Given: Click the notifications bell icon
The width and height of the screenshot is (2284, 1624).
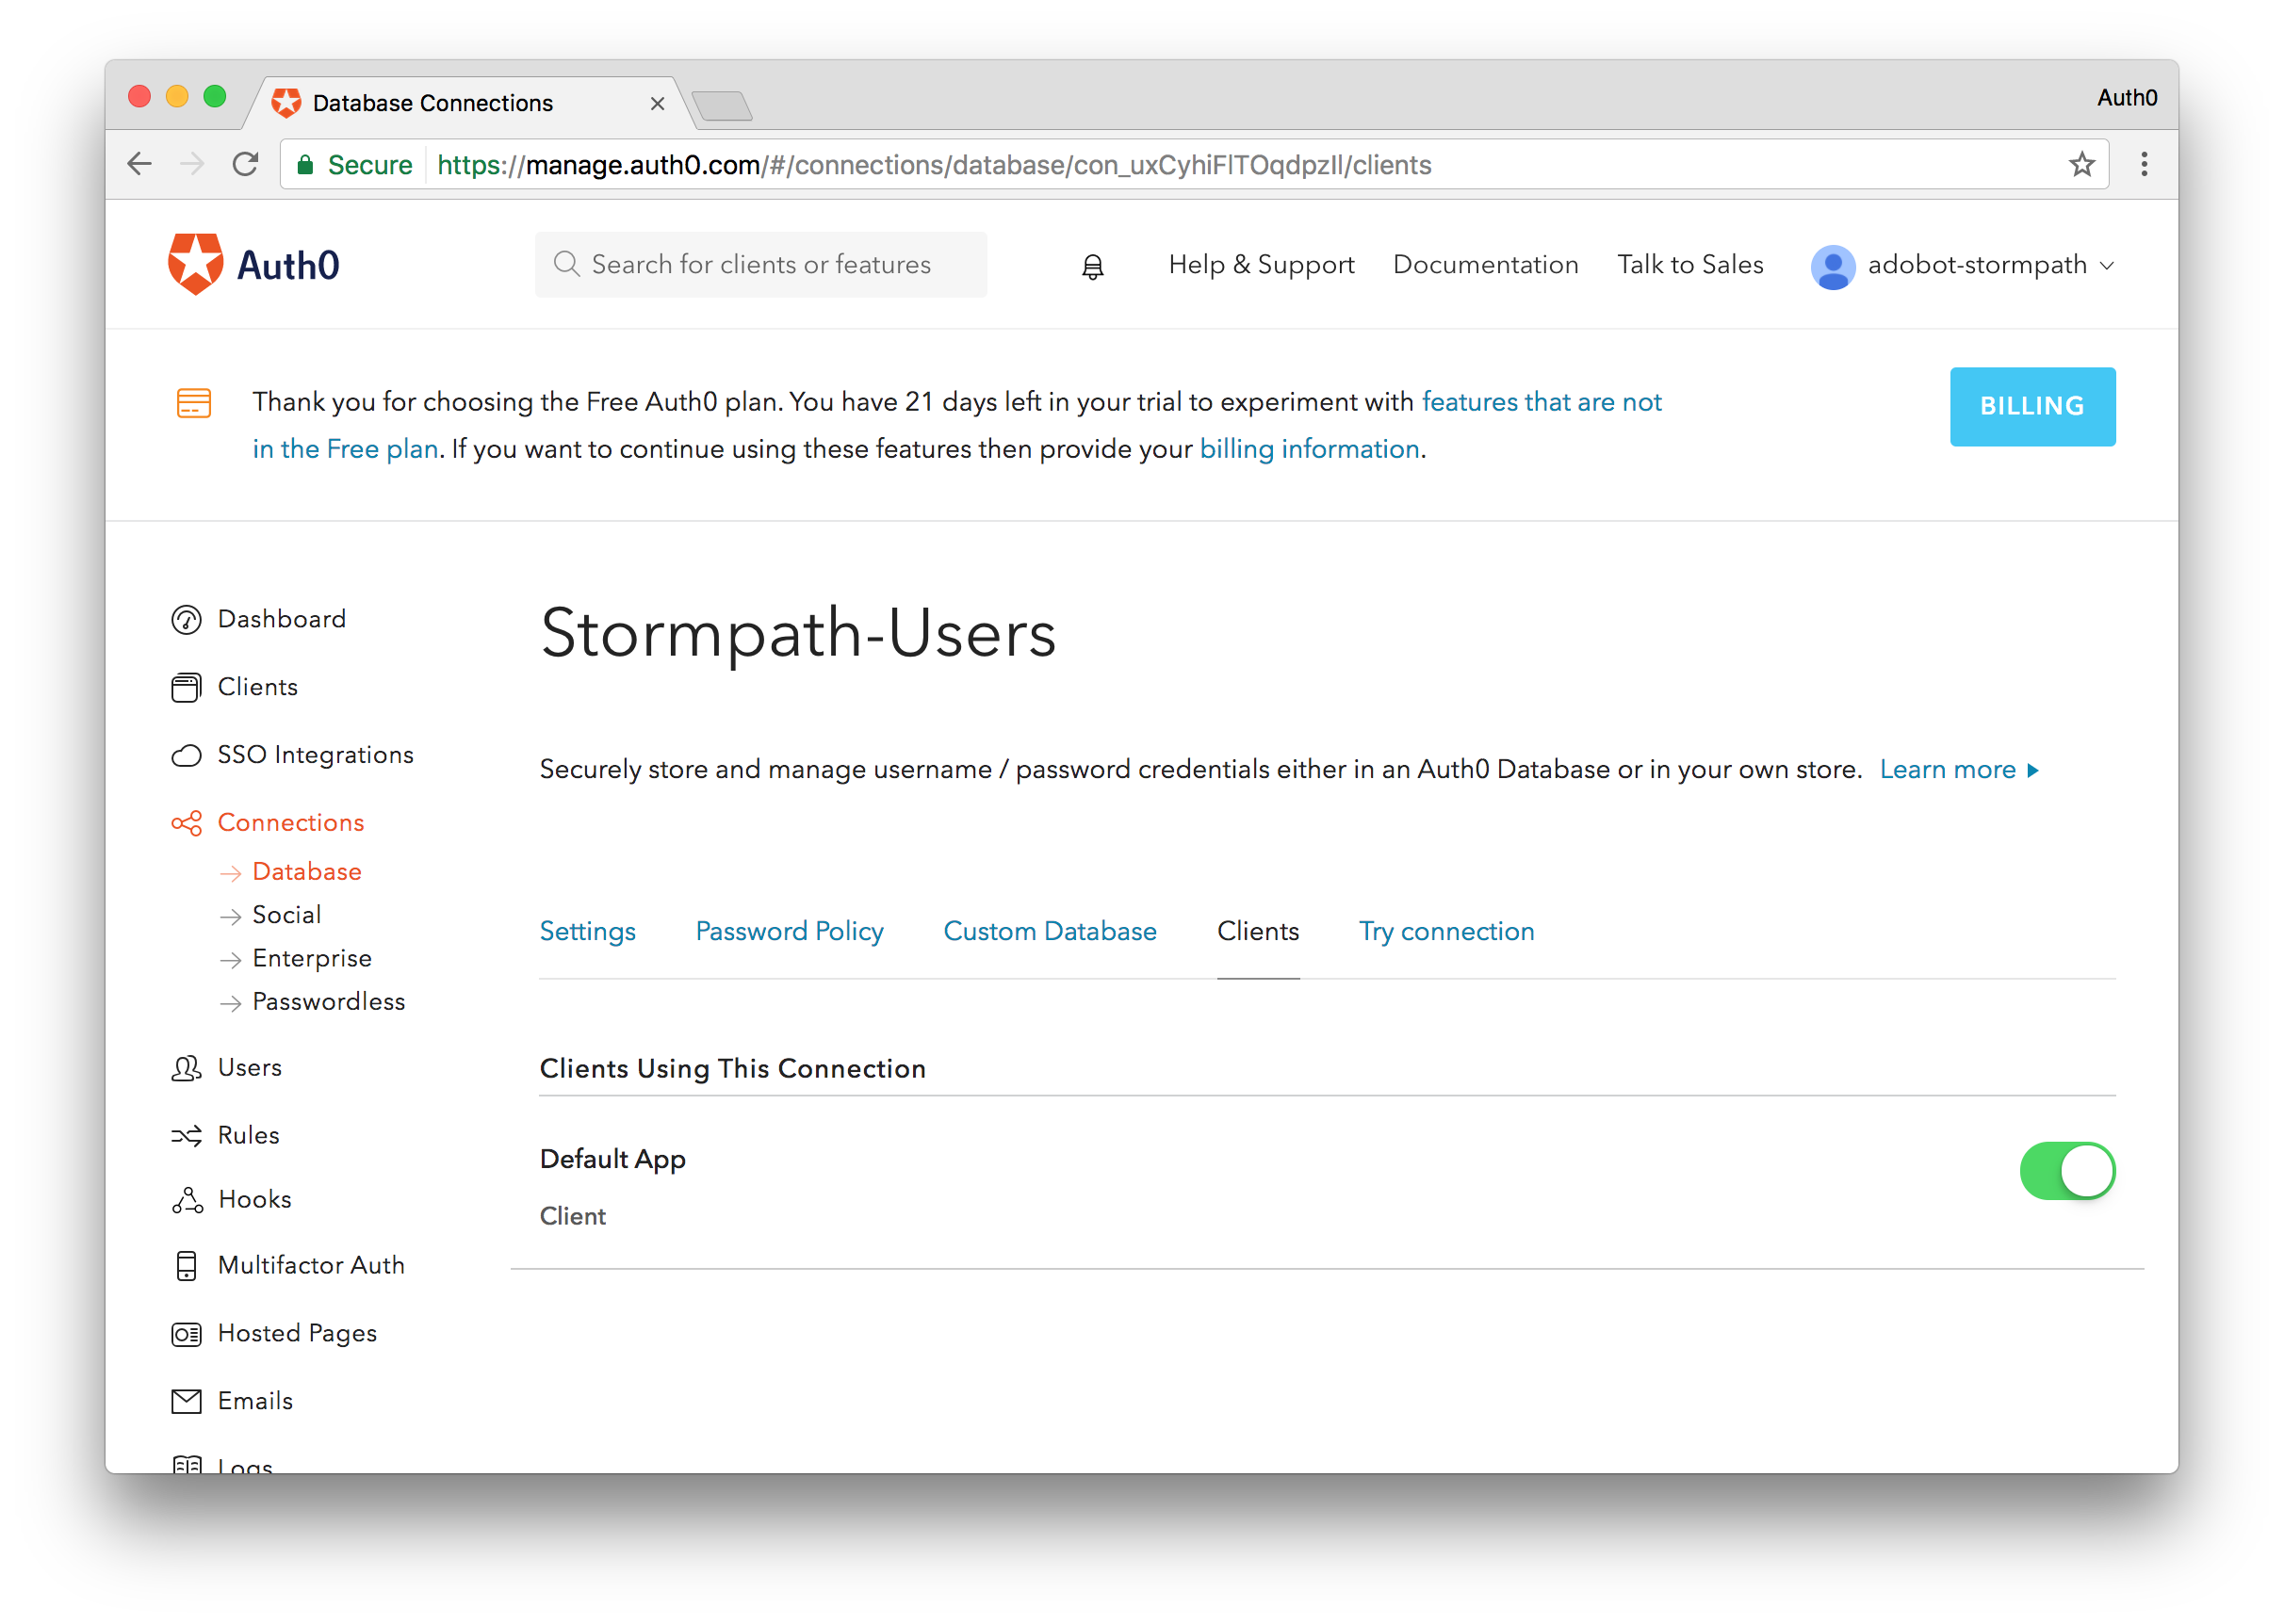Looking at the screenshot, I should (x=1092, y=266).
